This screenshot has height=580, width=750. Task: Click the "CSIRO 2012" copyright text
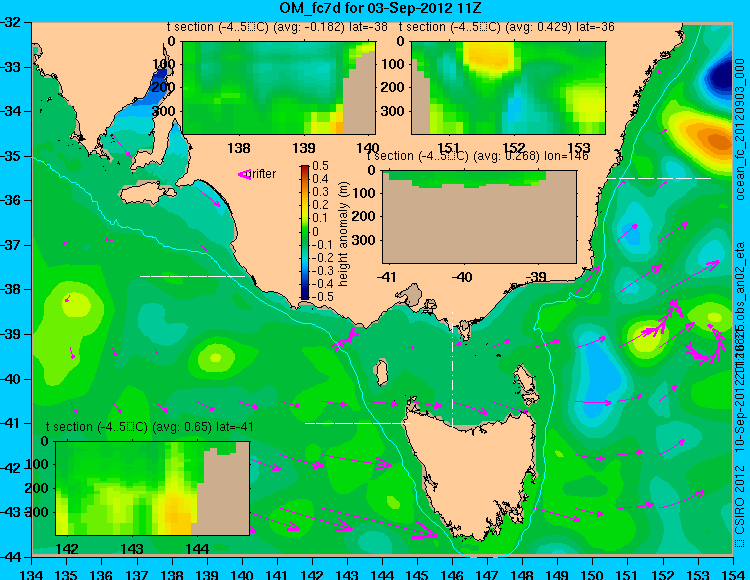(741, 501)
